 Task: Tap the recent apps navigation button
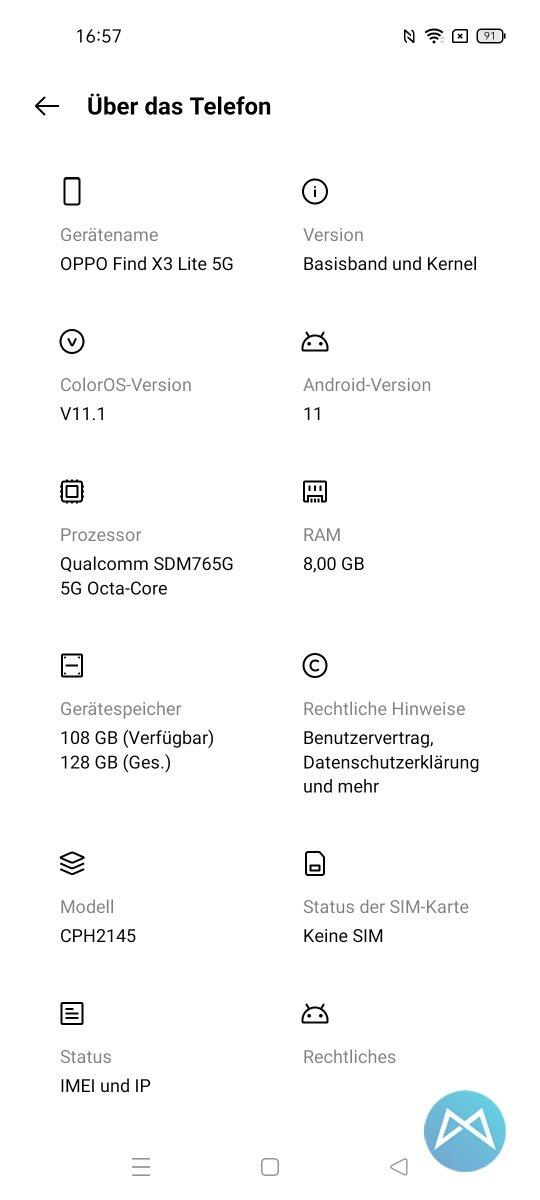(141, 1166)
